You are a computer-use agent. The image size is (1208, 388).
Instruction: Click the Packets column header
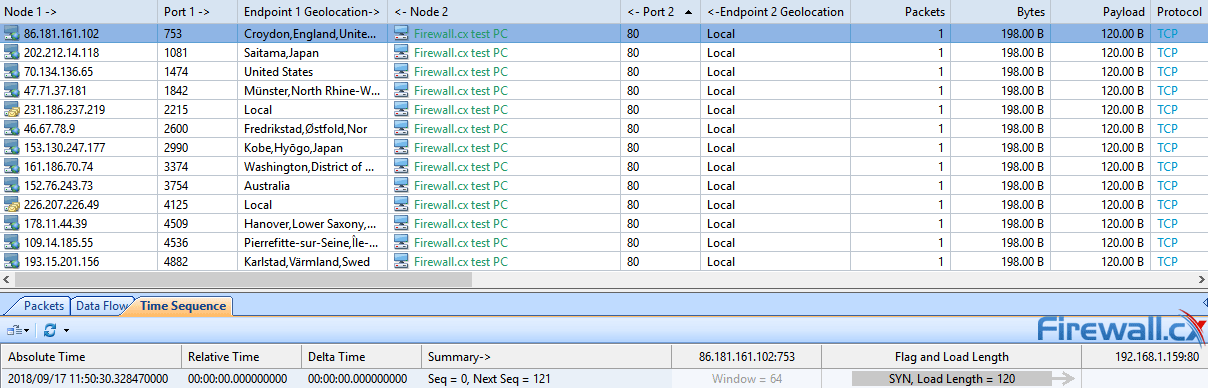900,12
